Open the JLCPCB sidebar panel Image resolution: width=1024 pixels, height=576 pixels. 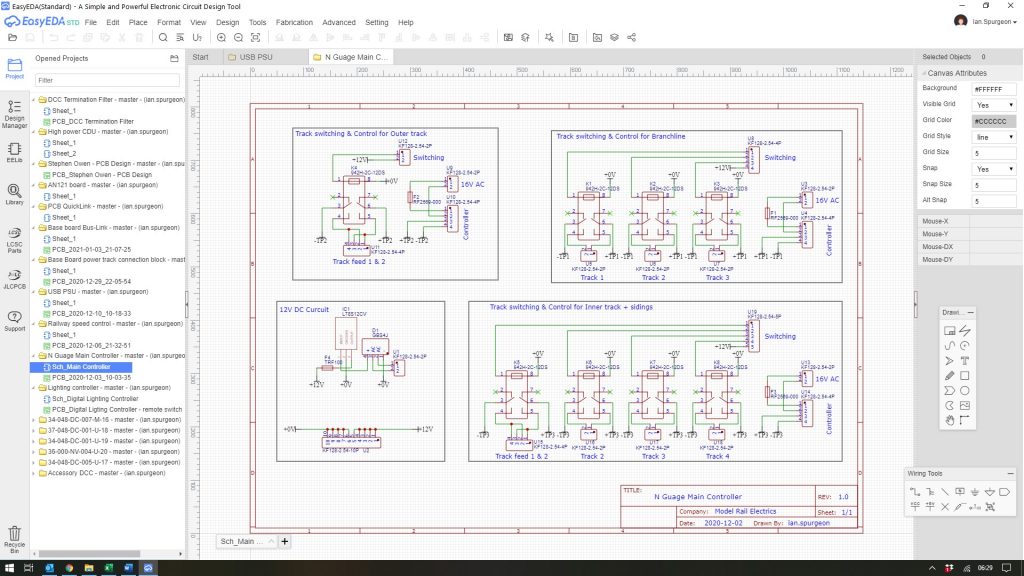point(14,279)
